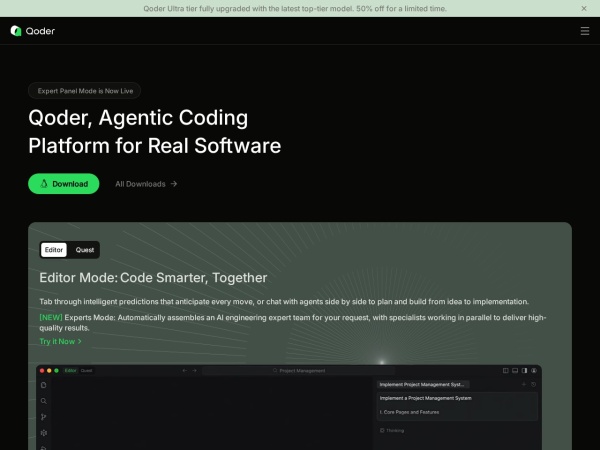Click the Download button

(x=64, y=184)
